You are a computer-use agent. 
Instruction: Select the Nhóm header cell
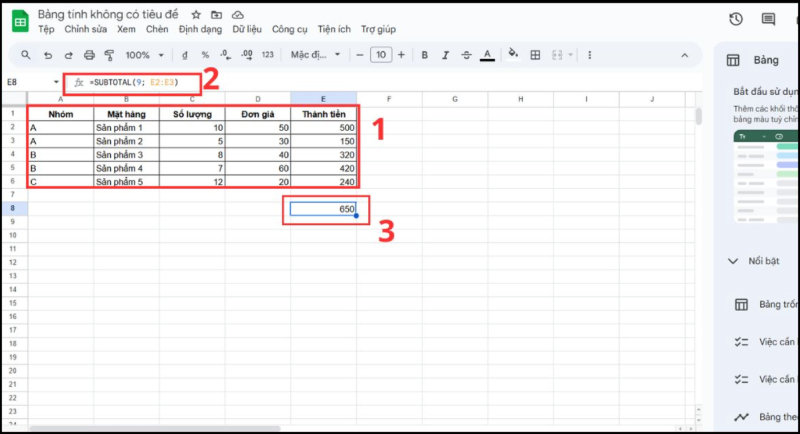point(61,114)
